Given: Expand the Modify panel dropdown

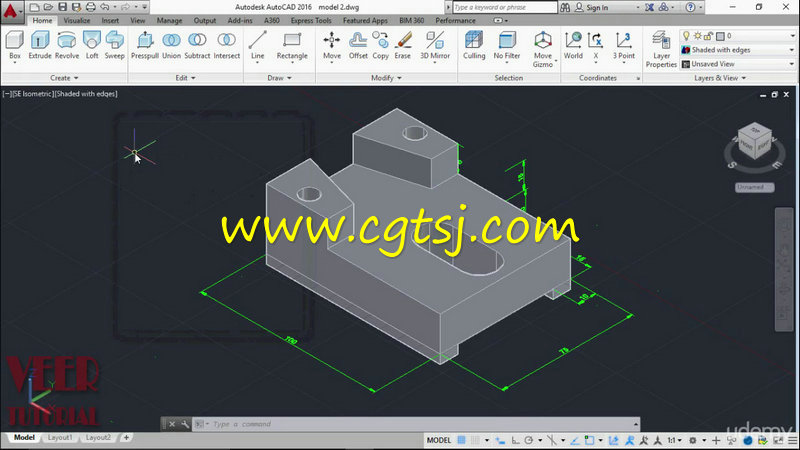Looking at the screenshot, I should pos(386,78).
